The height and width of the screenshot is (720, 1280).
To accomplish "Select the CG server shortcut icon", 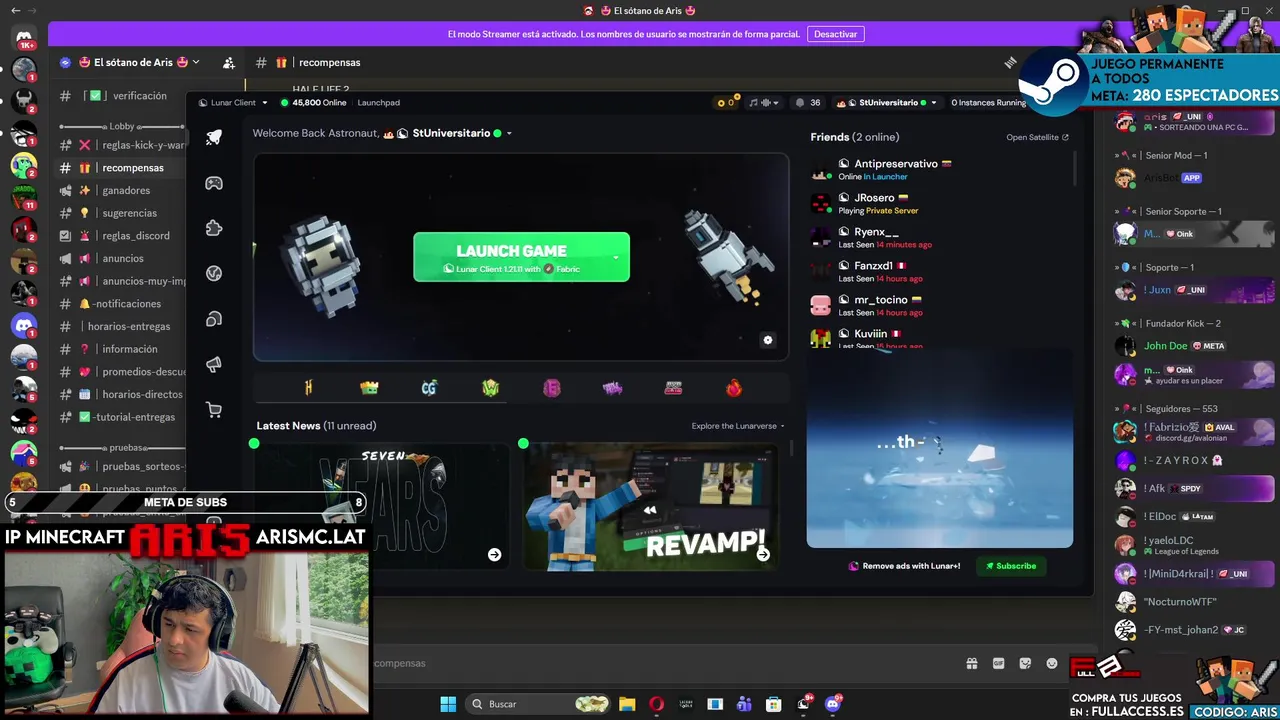I will 429,388.
